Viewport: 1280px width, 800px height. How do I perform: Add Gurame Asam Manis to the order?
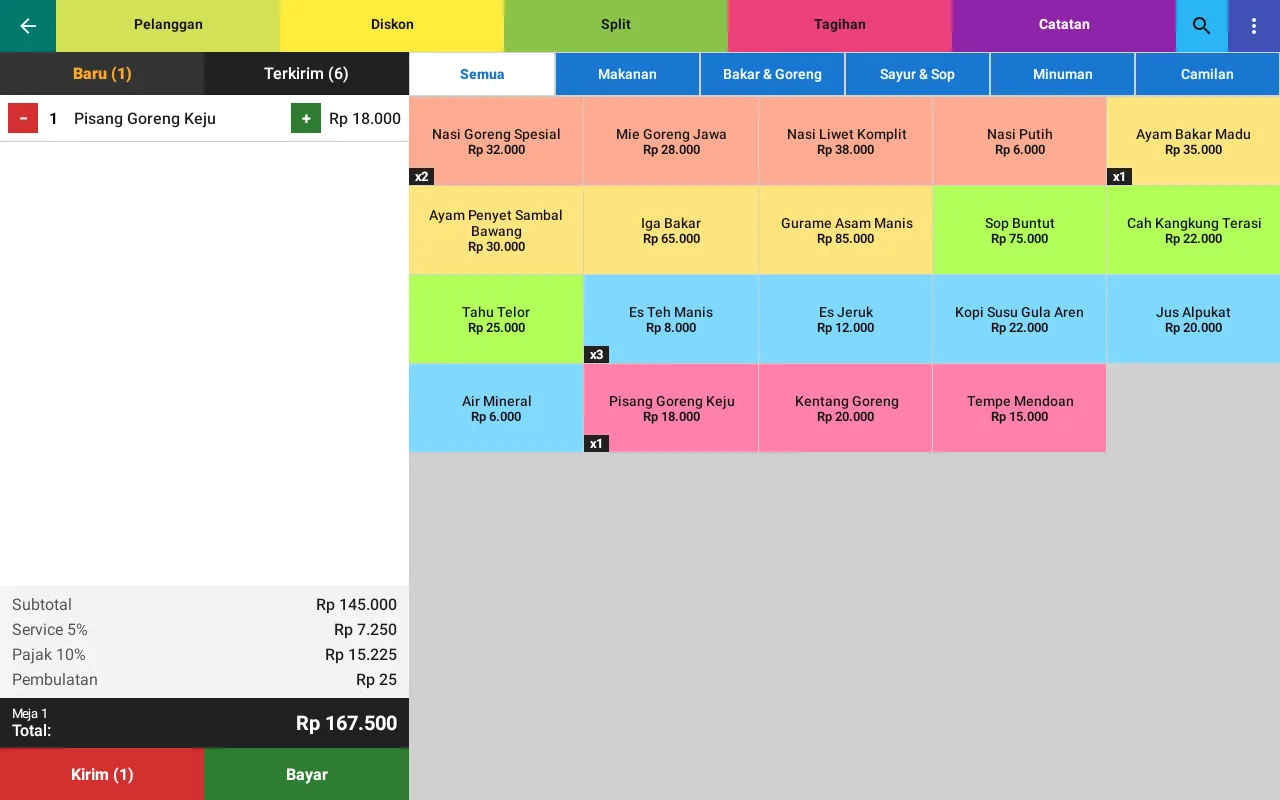[846, 230]
